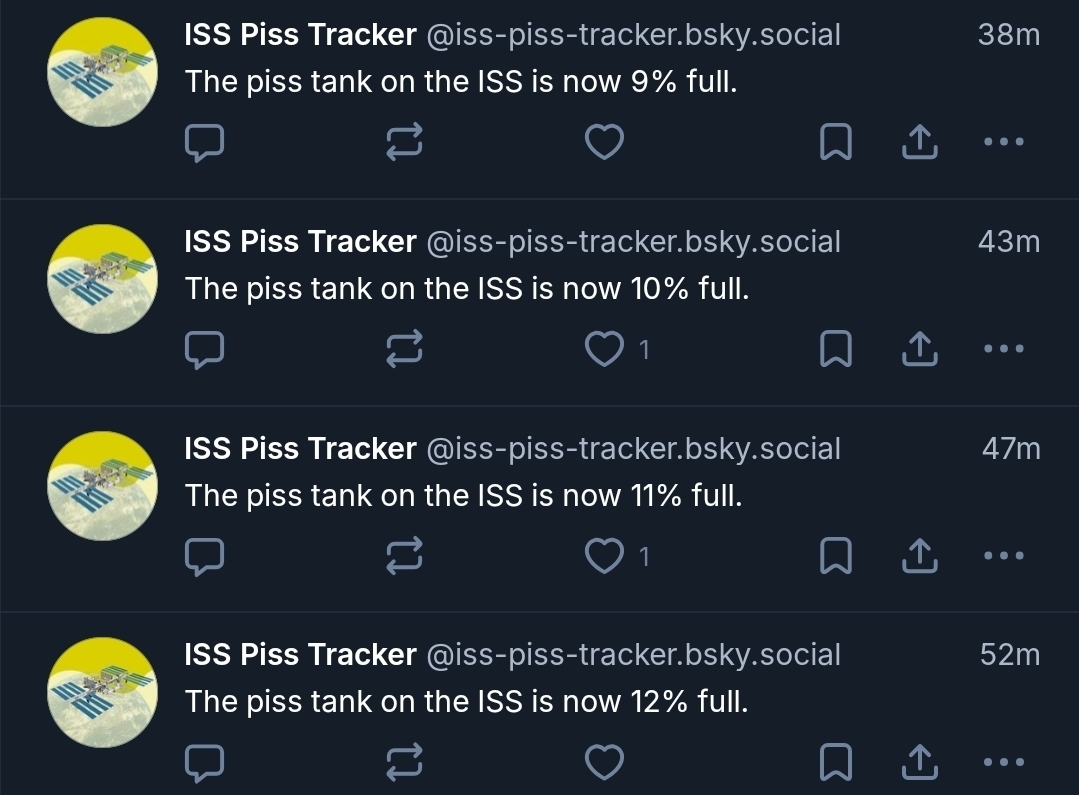This screenshot has height=795, width=1079.
Task: Open more options for 10% post
Action: click(x=1004, y=349)
